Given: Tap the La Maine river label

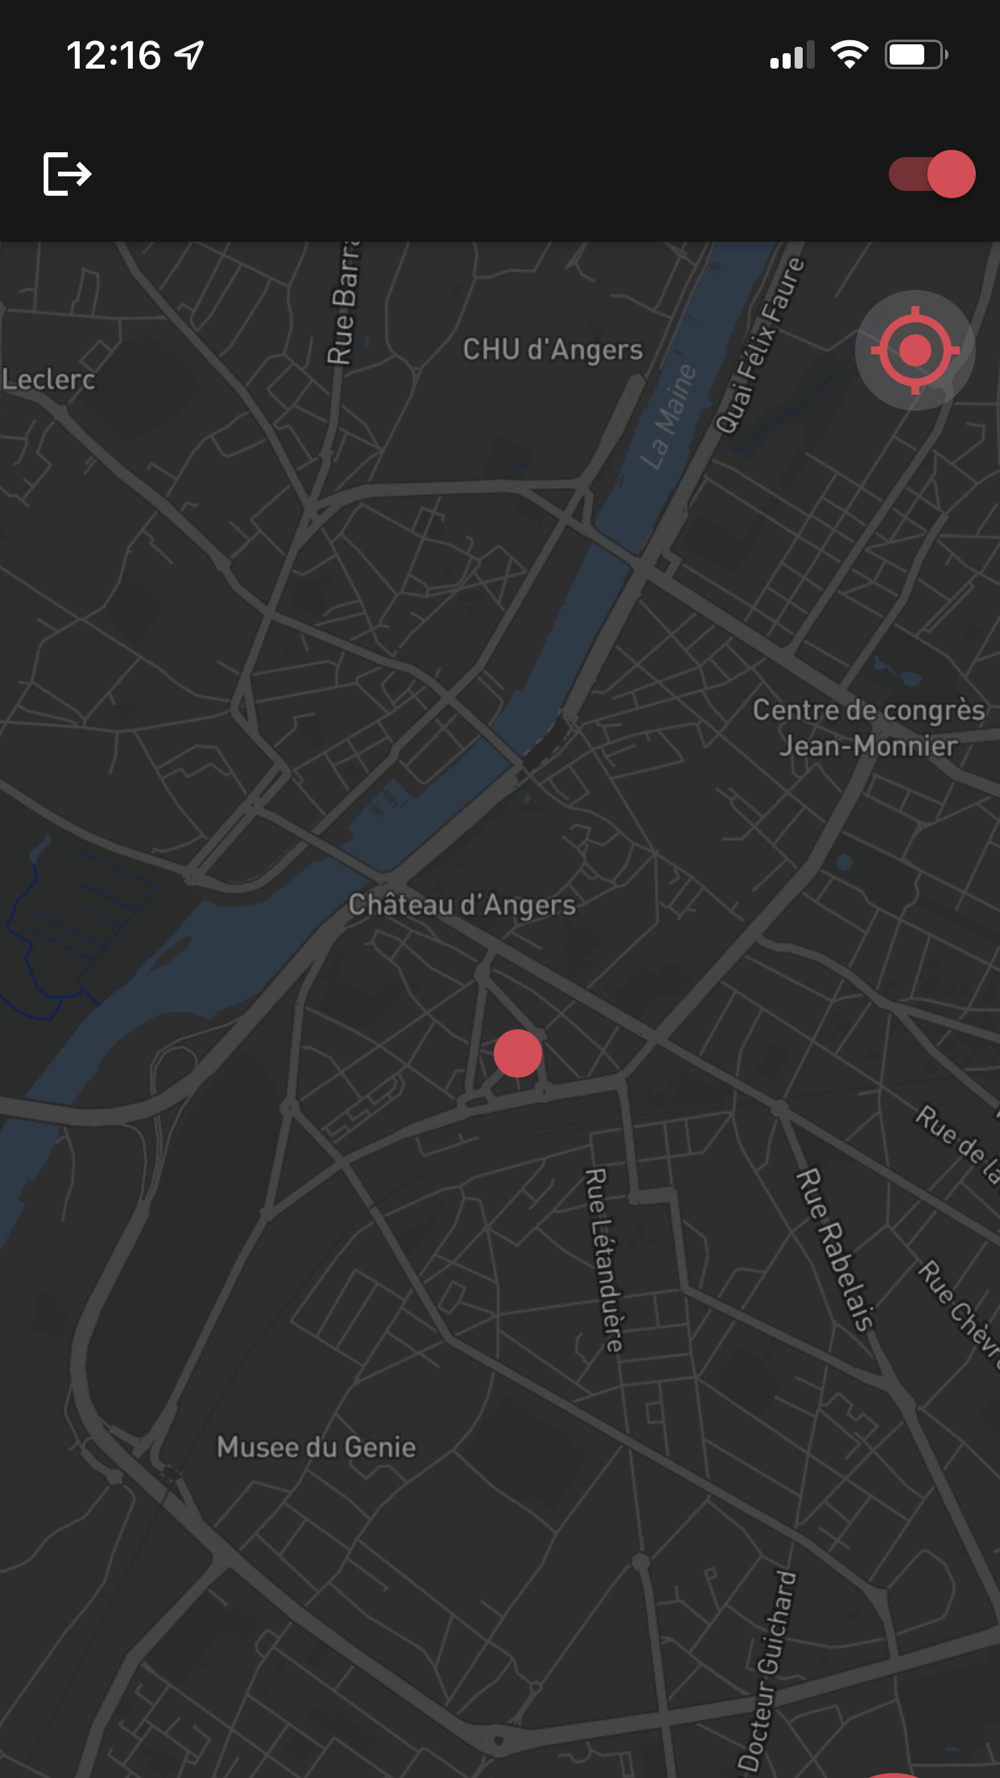Looking at the screenshot, I should tap(668, 416).
